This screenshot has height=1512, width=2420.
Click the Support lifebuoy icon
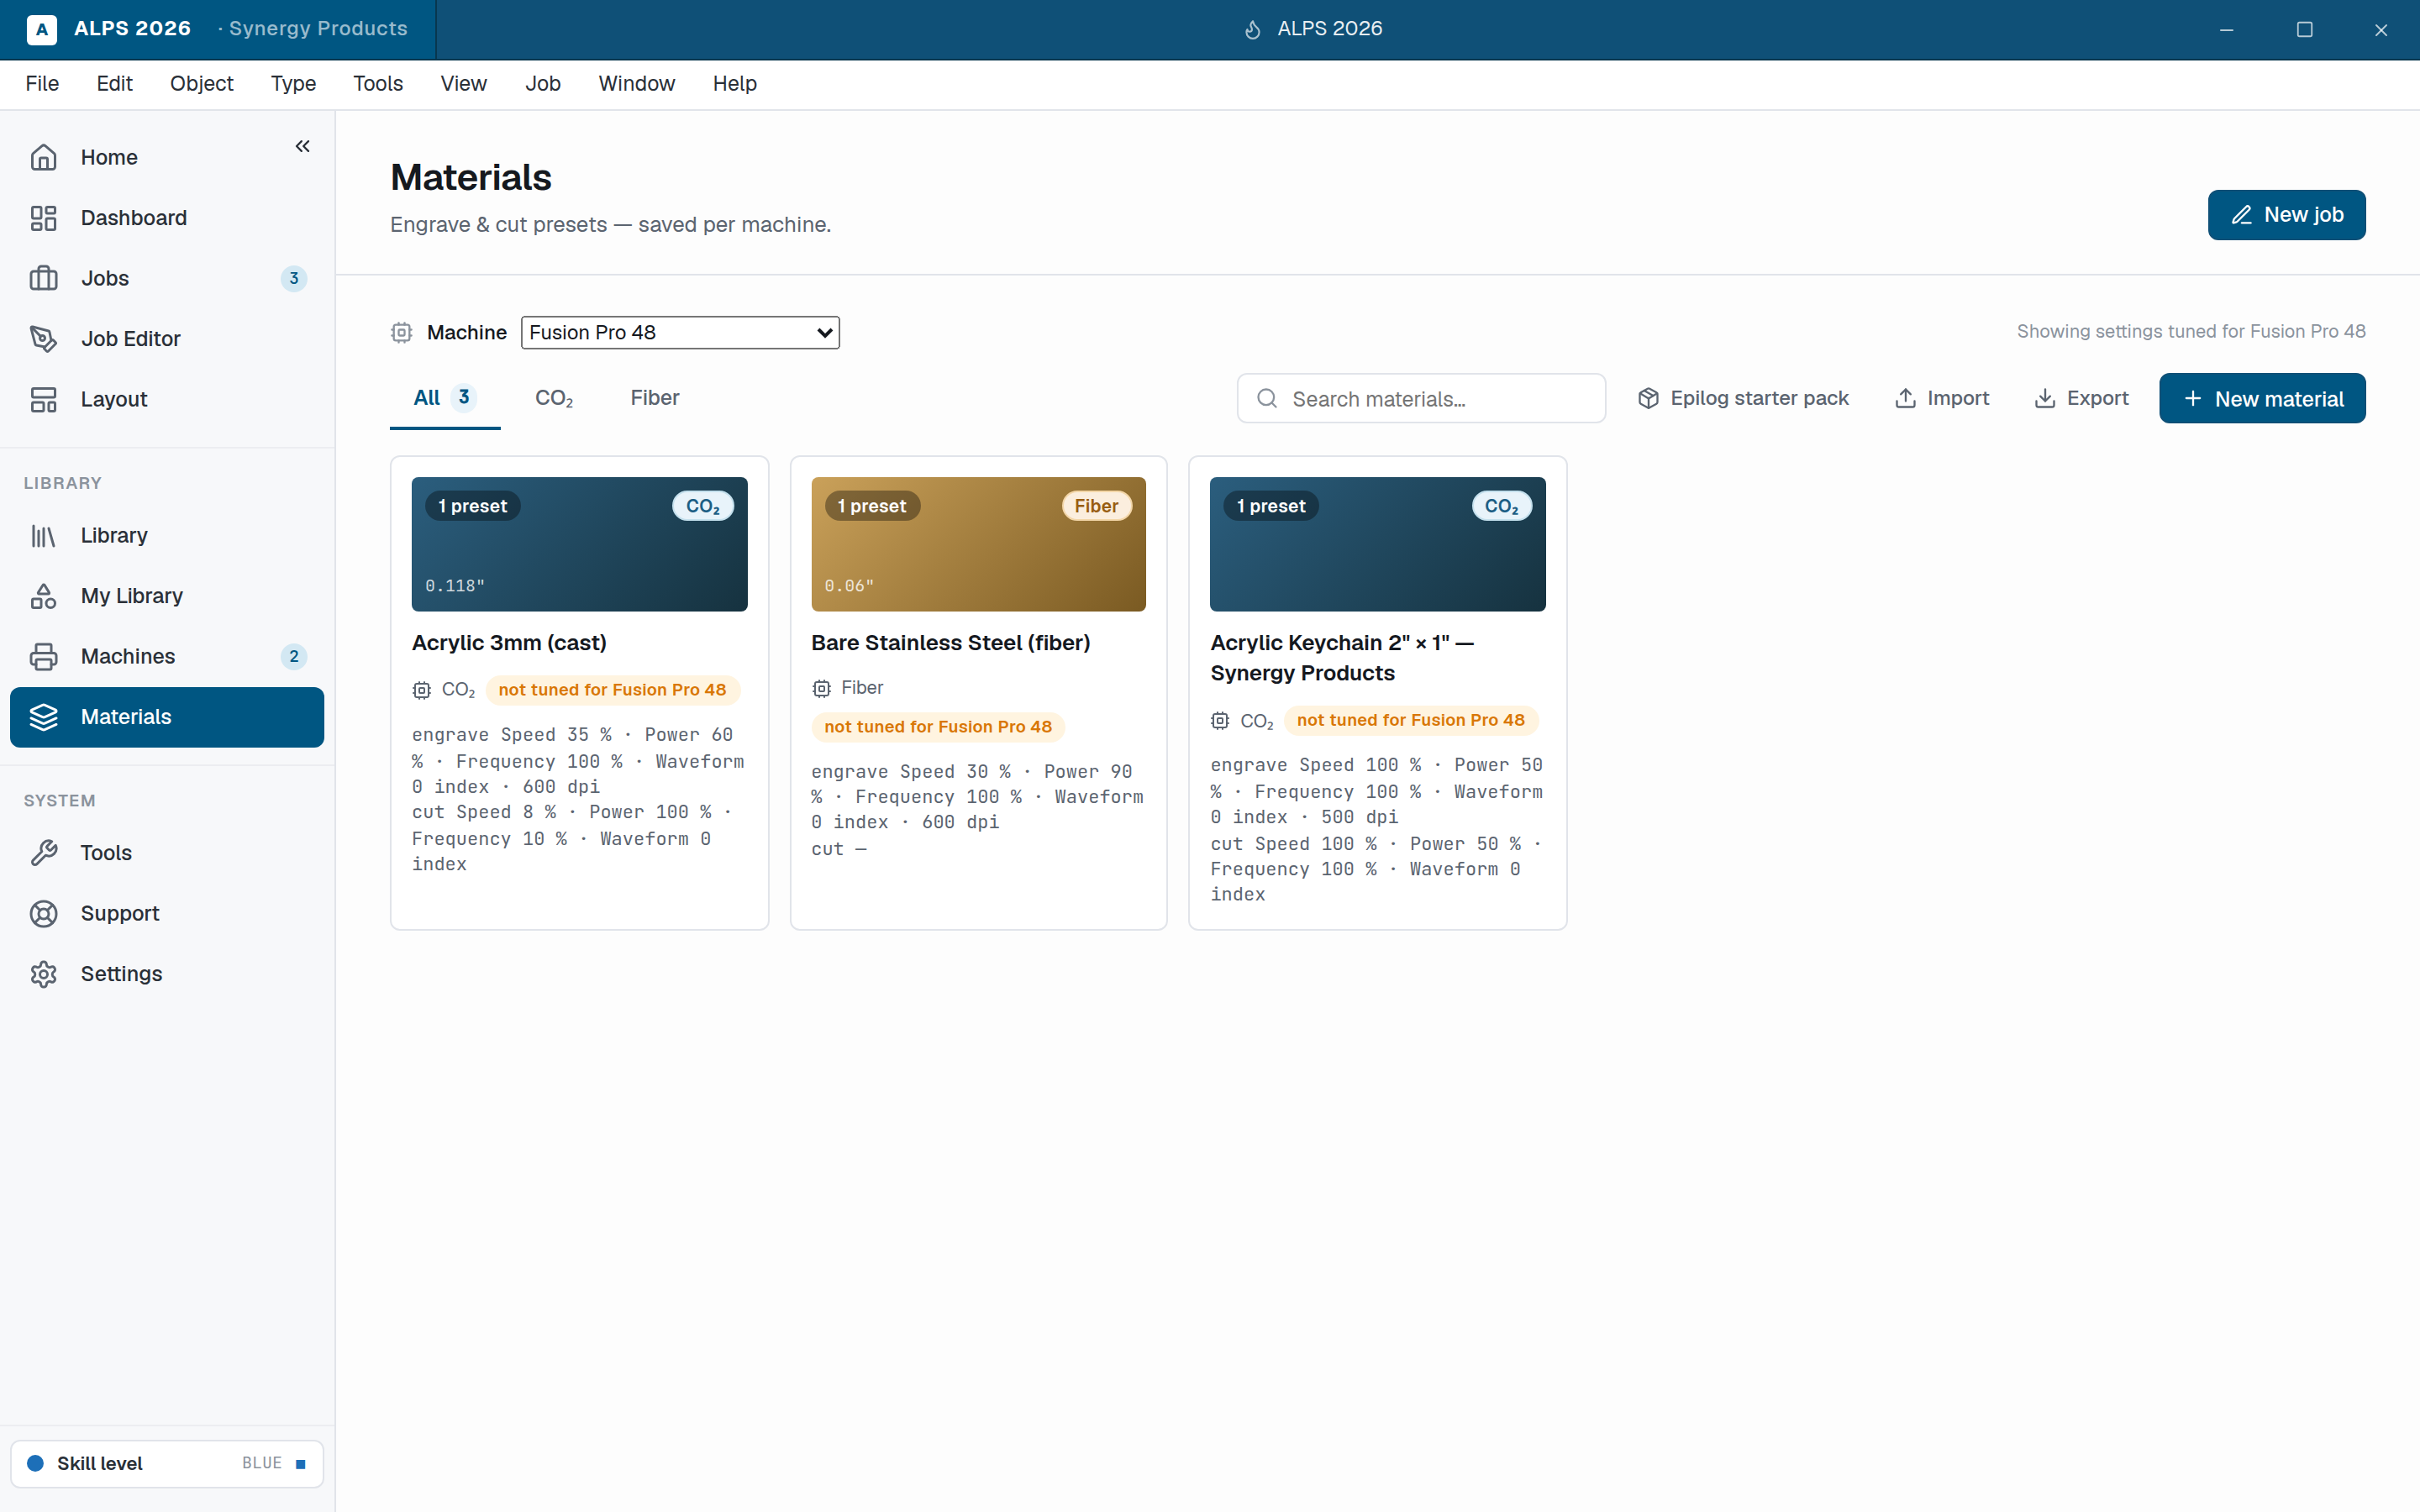[43, 913]
